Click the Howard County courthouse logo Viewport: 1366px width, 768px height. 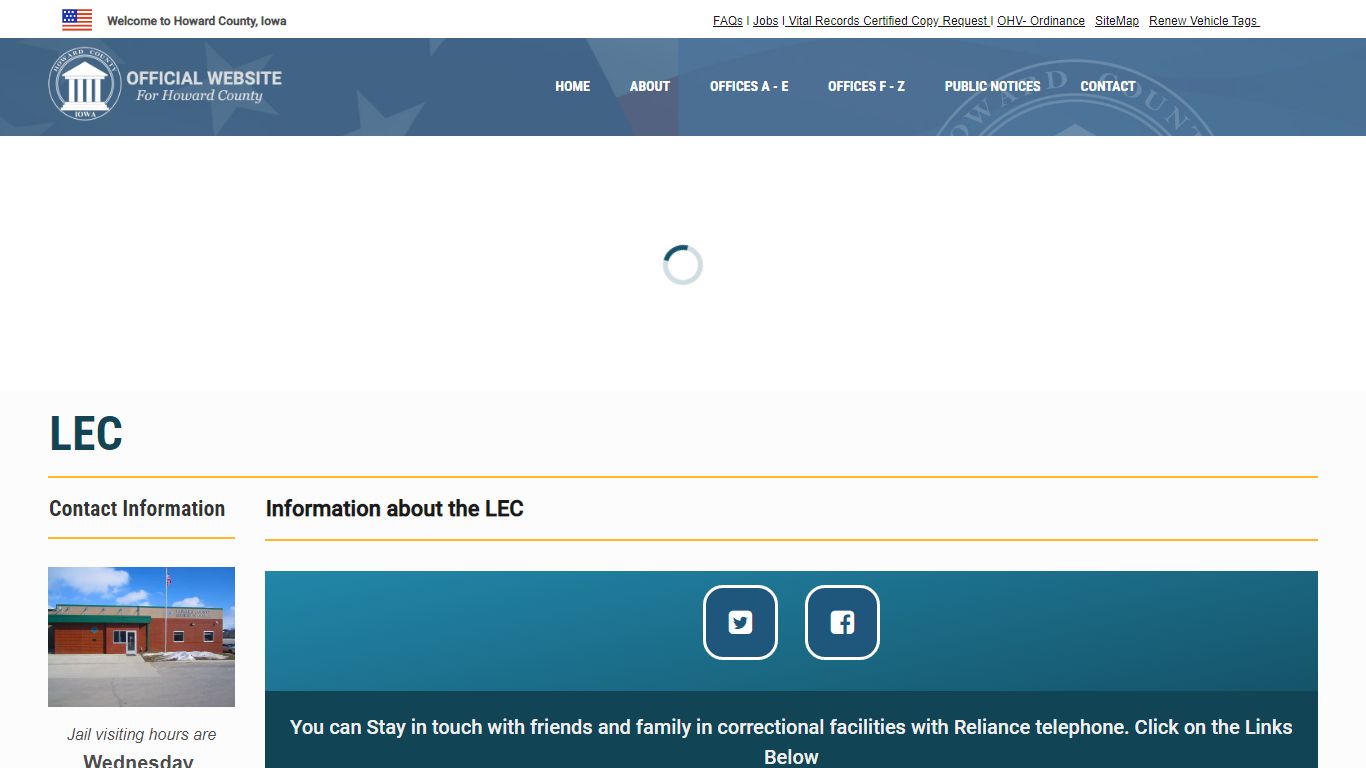tap(84, 86)
